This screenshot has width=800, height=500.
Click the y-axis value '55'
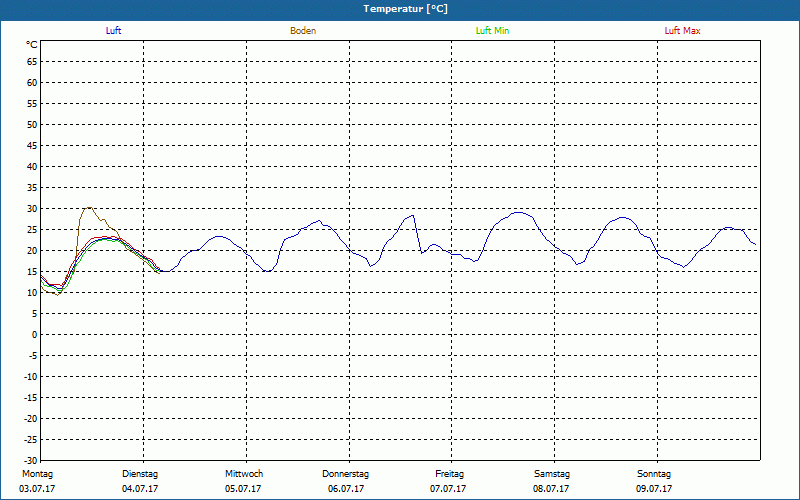click(32, 104)
